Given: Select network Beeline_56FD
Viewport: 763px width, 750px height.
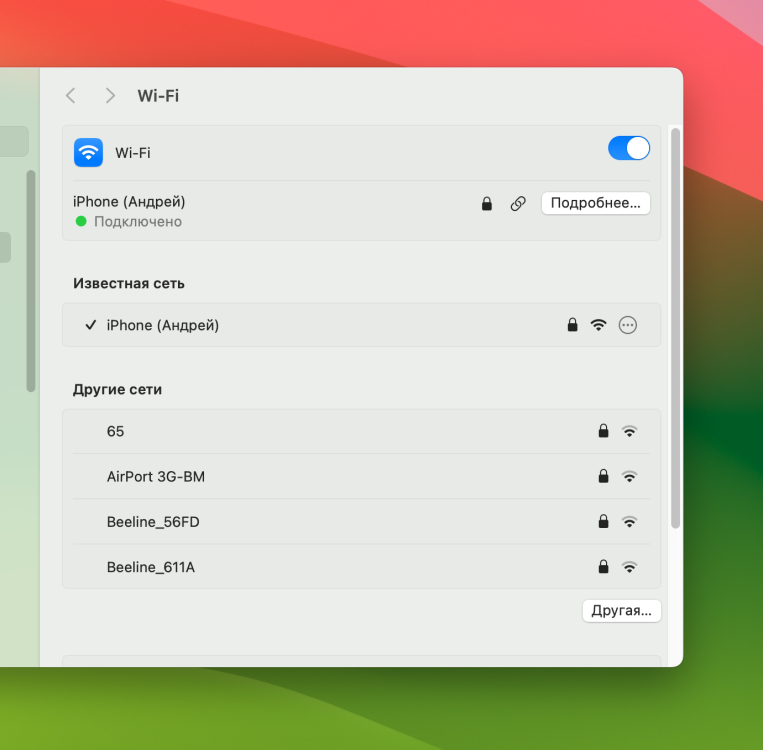Looking at the screenshot, I should point(361,522).
